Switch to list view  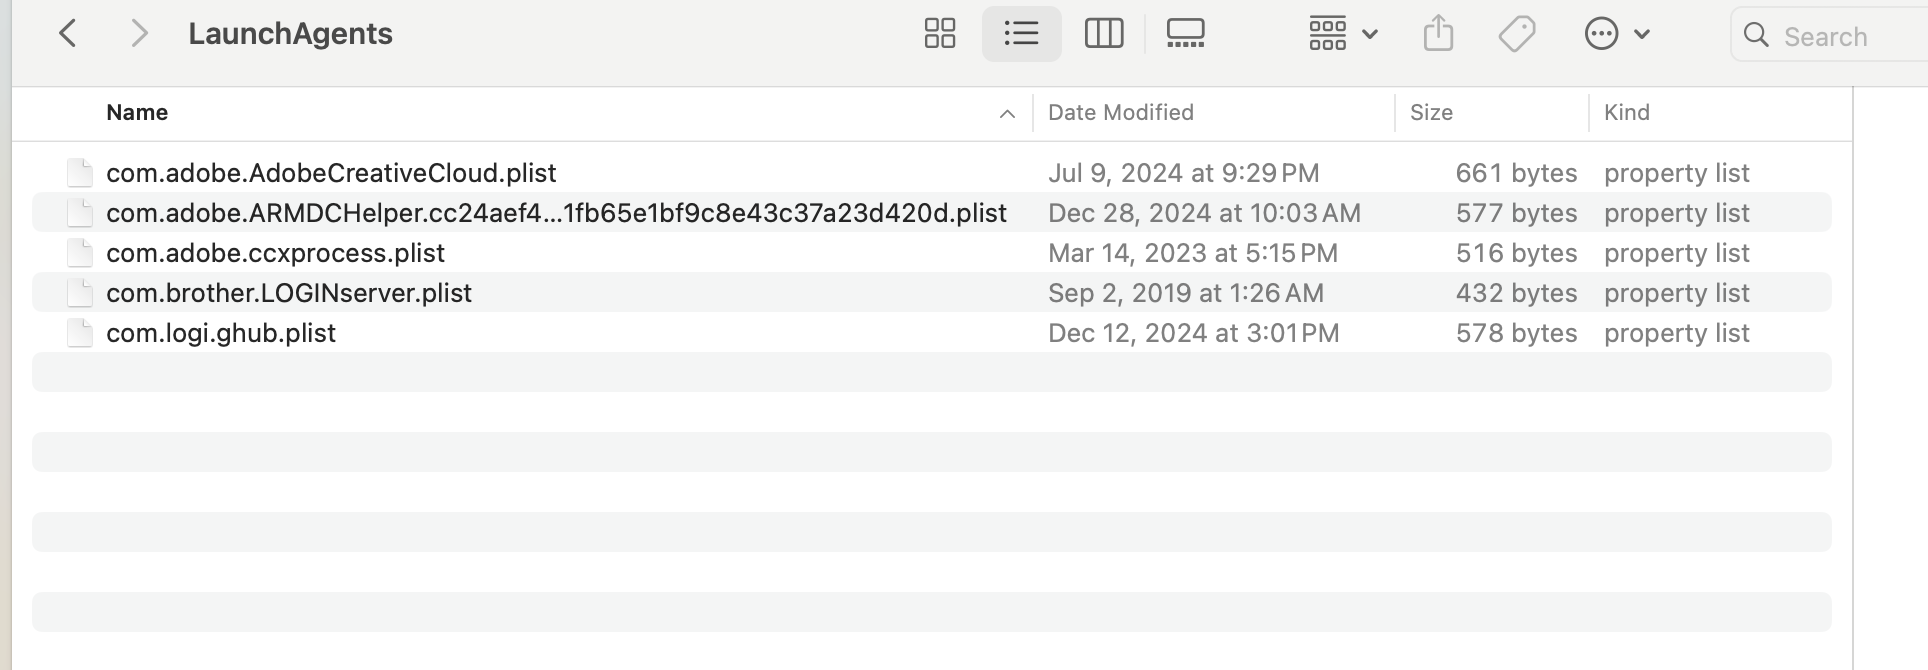(1021, 34)
